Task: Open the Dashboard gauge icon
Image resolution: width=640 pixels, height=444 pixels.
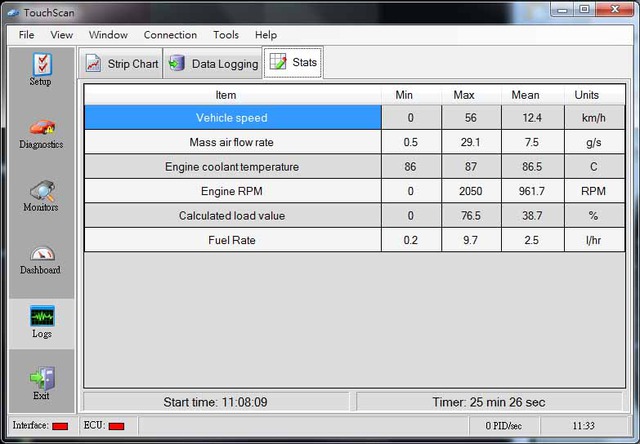Action: point(41,255)
